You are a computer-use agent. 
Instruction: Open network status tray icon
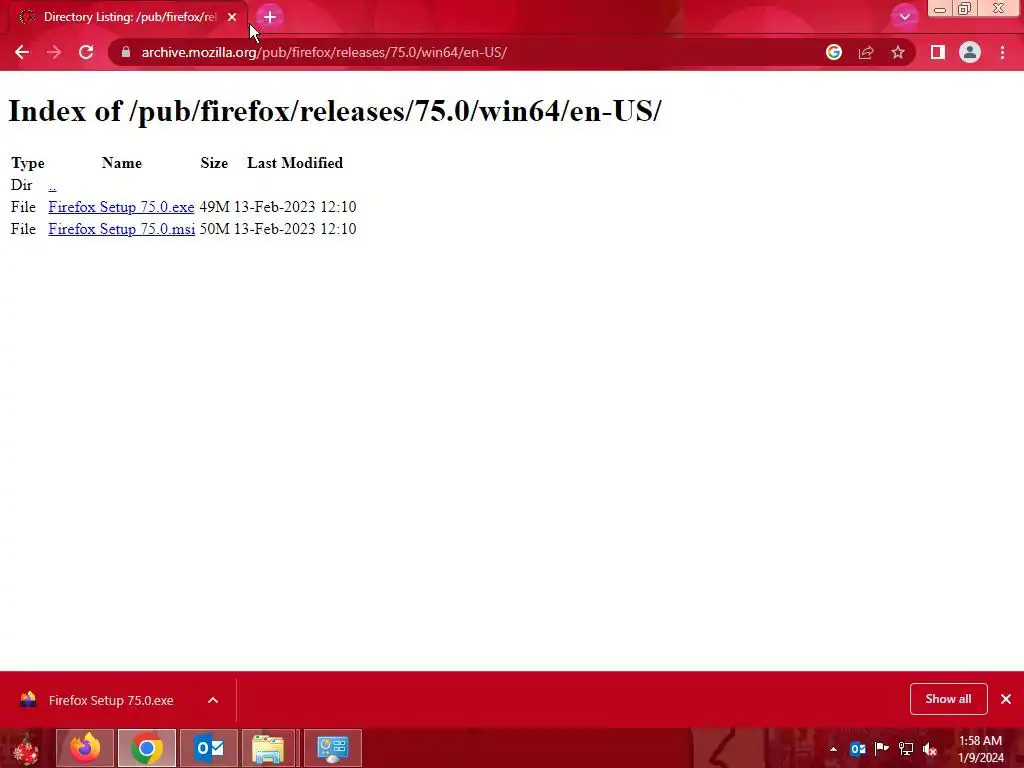tap(906, 749)
